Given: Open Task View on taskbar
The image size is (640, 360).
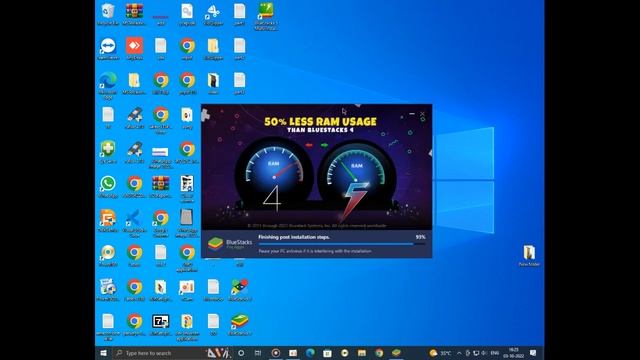Looking at the screenshot, I should click(x=258, y=353).
